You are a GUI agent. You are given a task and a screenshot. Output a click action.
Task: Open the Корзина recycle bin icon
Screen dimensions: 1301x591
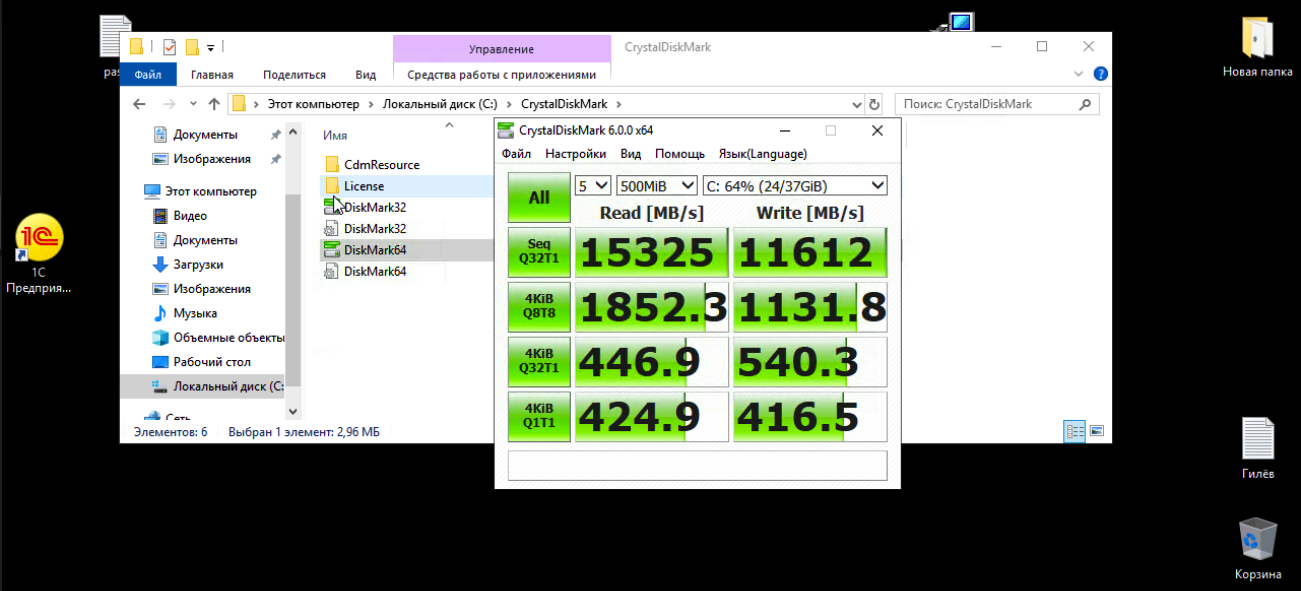coord(1257,539)
